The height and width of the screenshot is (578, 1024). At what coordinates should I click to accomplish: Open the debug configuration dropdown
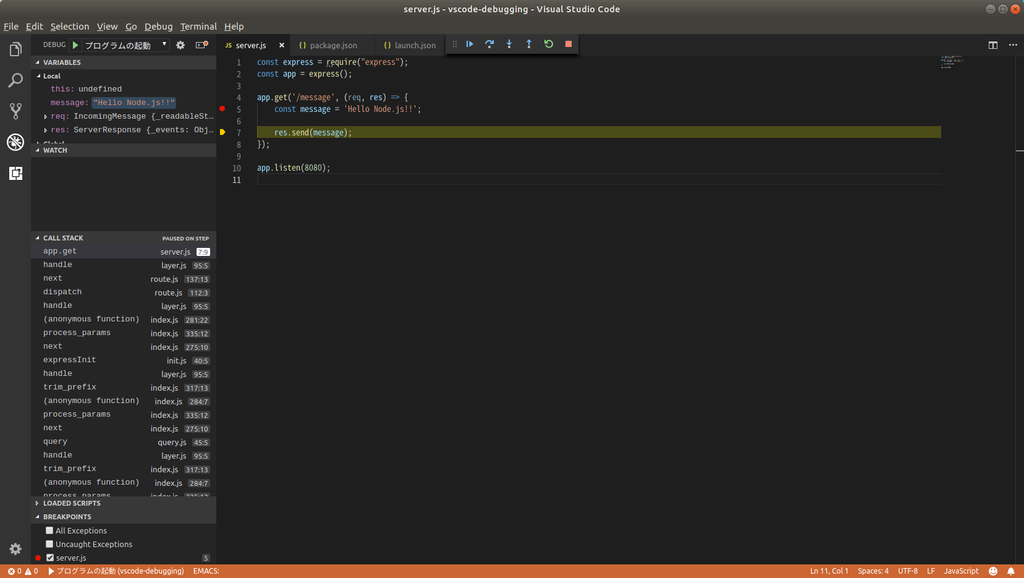pos(126,45)
